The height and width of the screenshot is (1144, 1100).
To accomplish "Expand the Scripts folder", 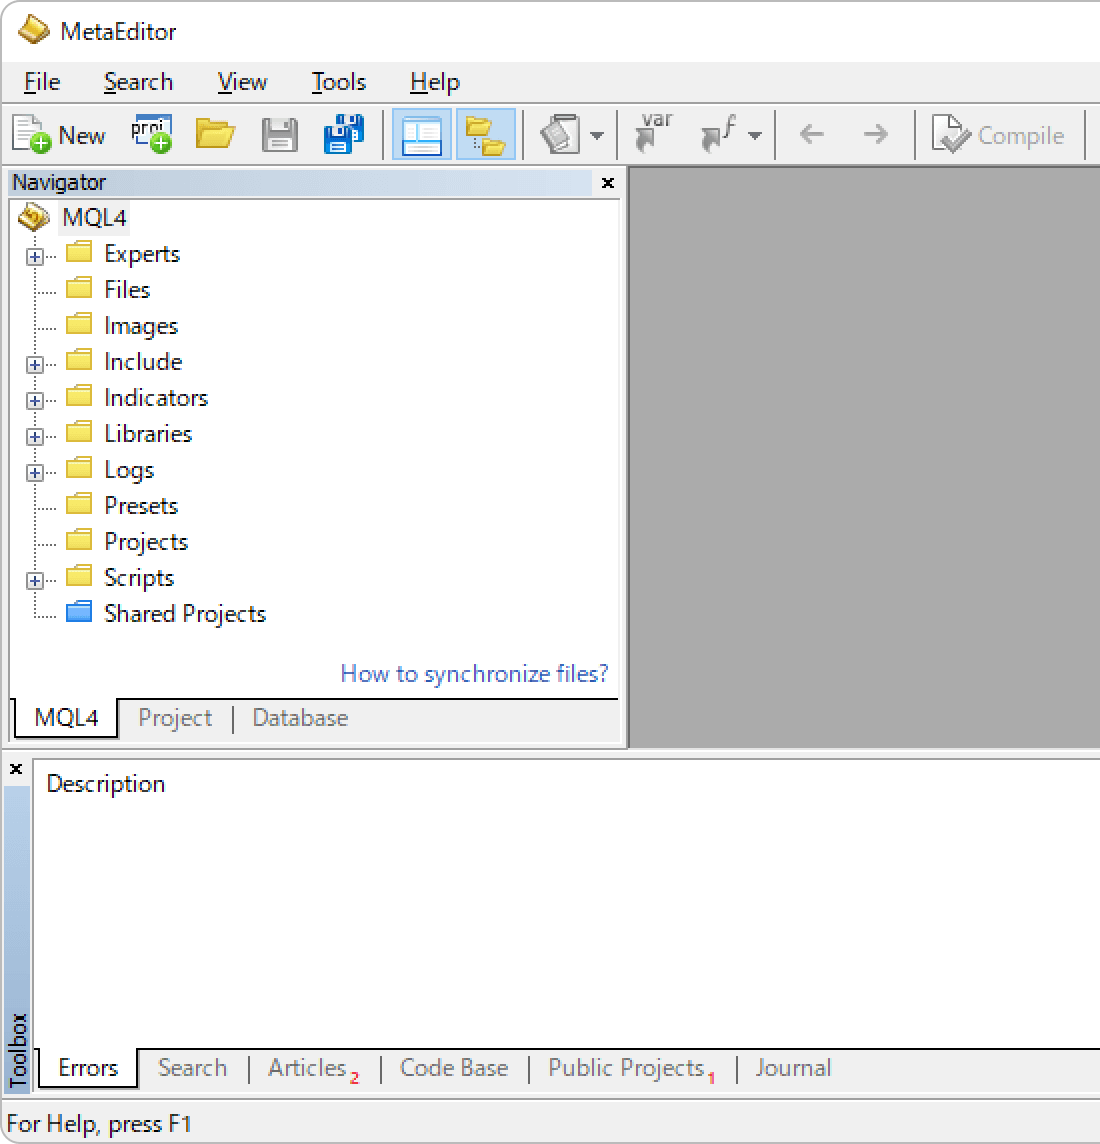I will [34, 580].
